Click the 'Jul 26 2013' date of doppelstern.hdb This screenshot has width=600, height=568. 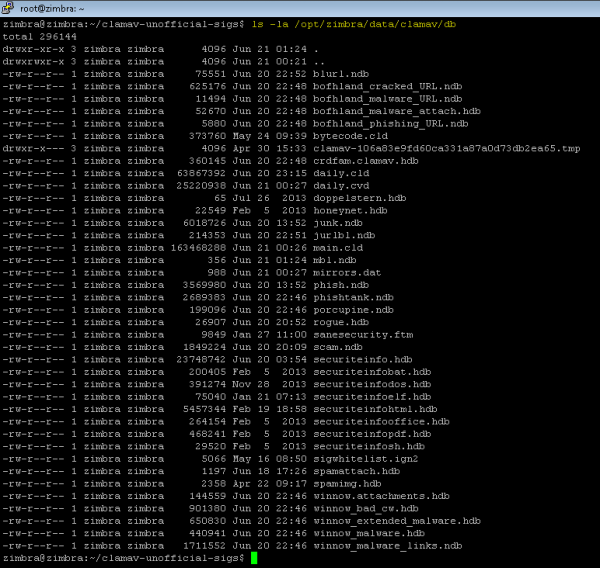pos(270,198)
